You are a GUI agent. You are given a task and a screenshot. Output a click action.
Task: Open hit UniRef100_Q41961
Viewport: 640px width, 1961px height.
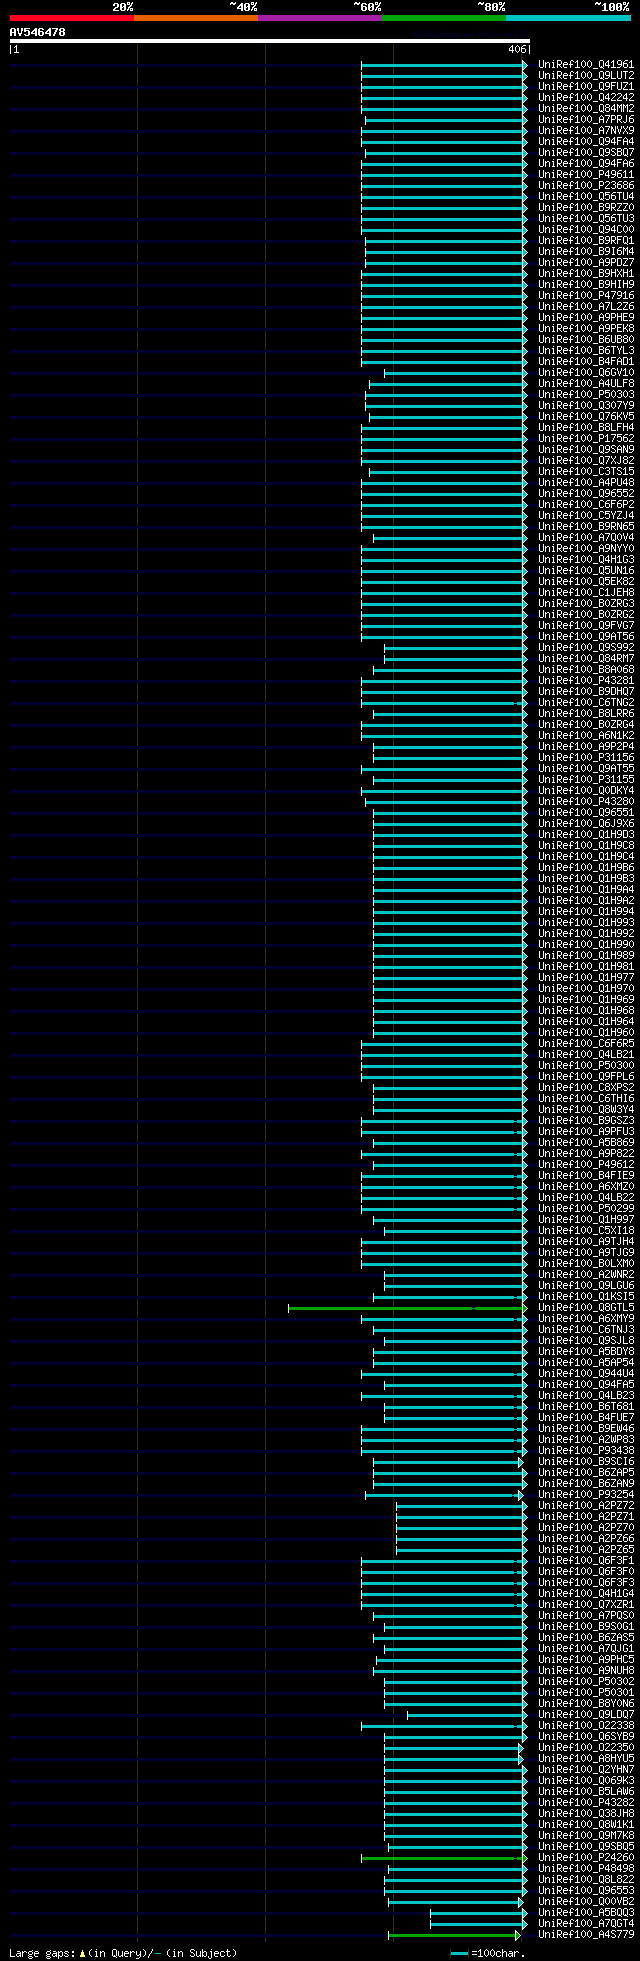[x=586, y=64]
